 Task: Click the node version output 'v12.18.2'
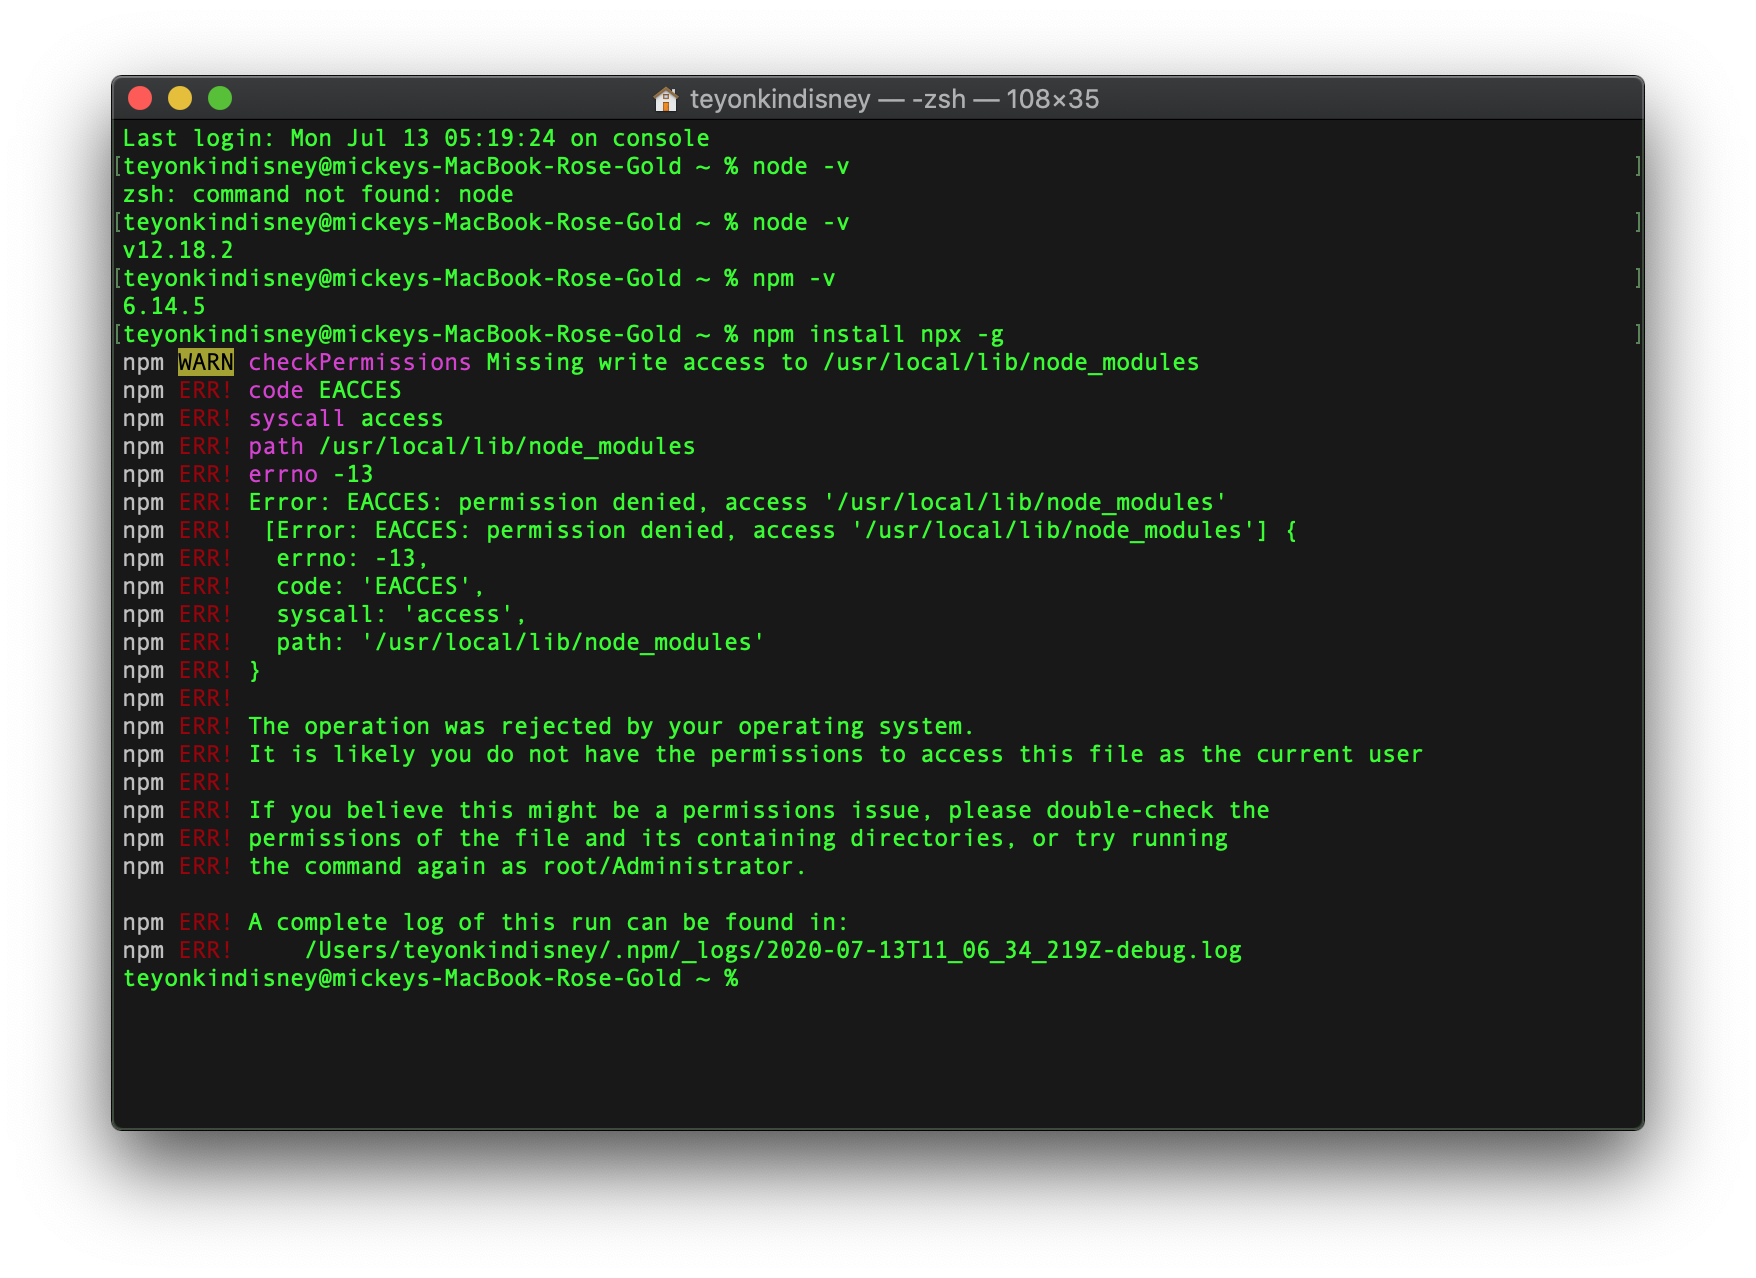coord(178,250)
